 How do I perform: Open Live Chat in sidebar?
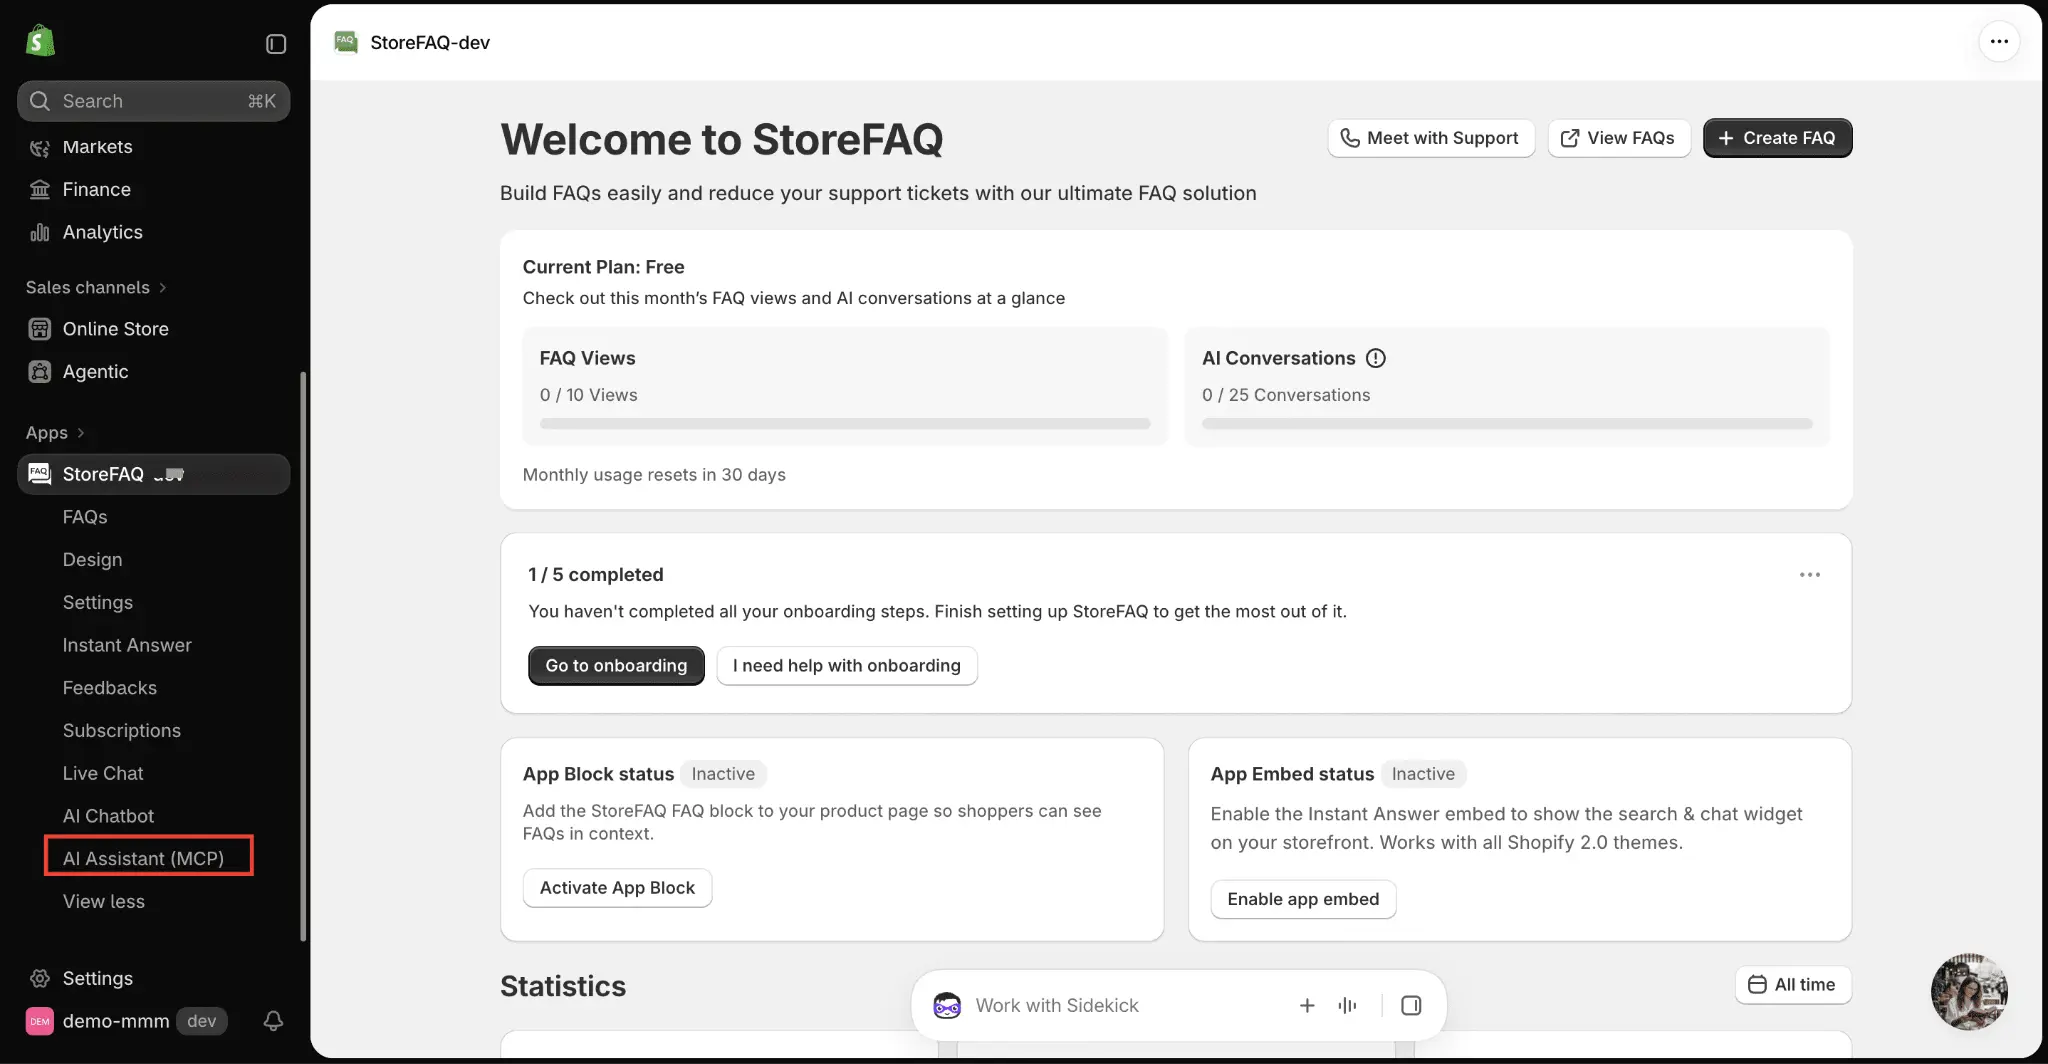[103, 773]
